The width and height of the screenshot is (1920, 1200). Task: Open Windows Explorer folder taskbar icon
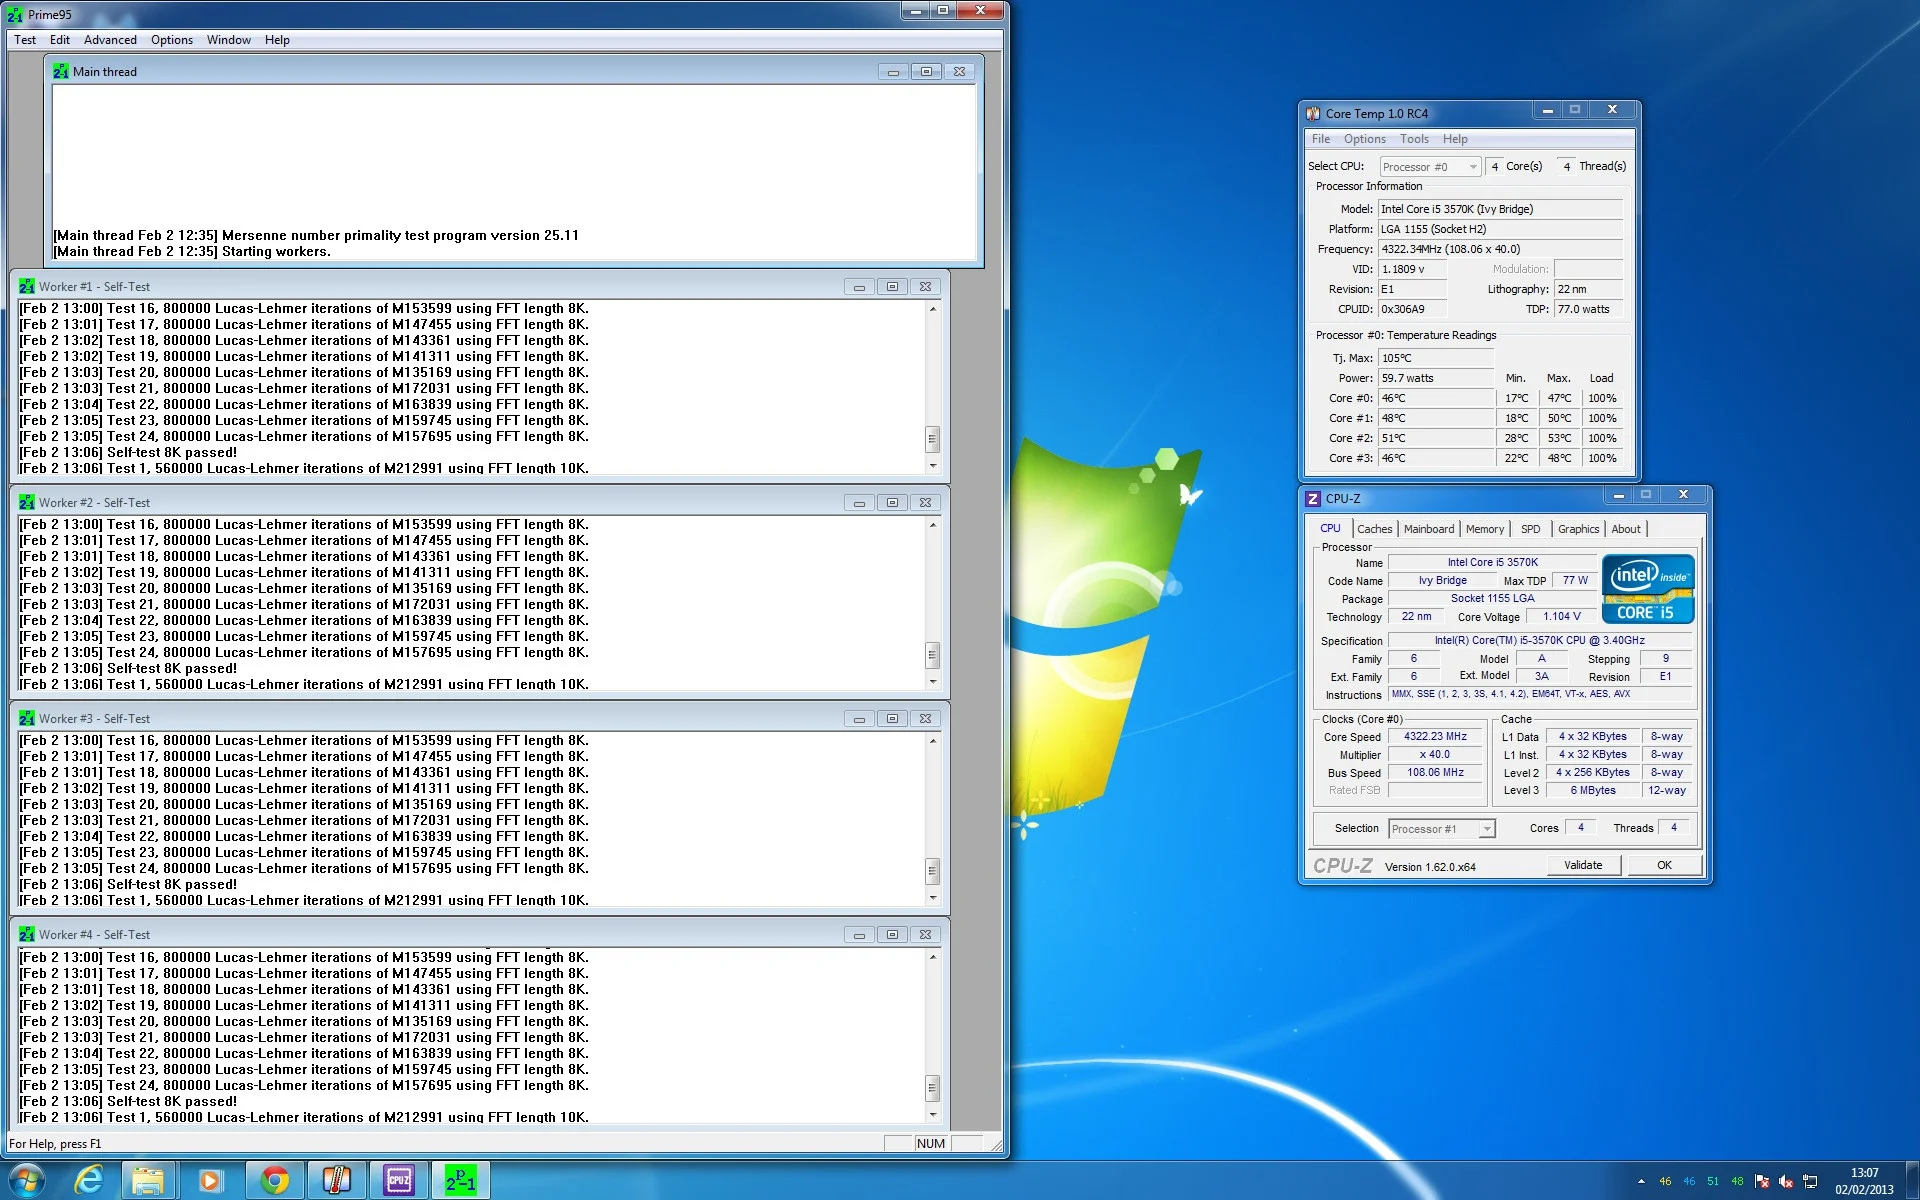click(148, 1180)
